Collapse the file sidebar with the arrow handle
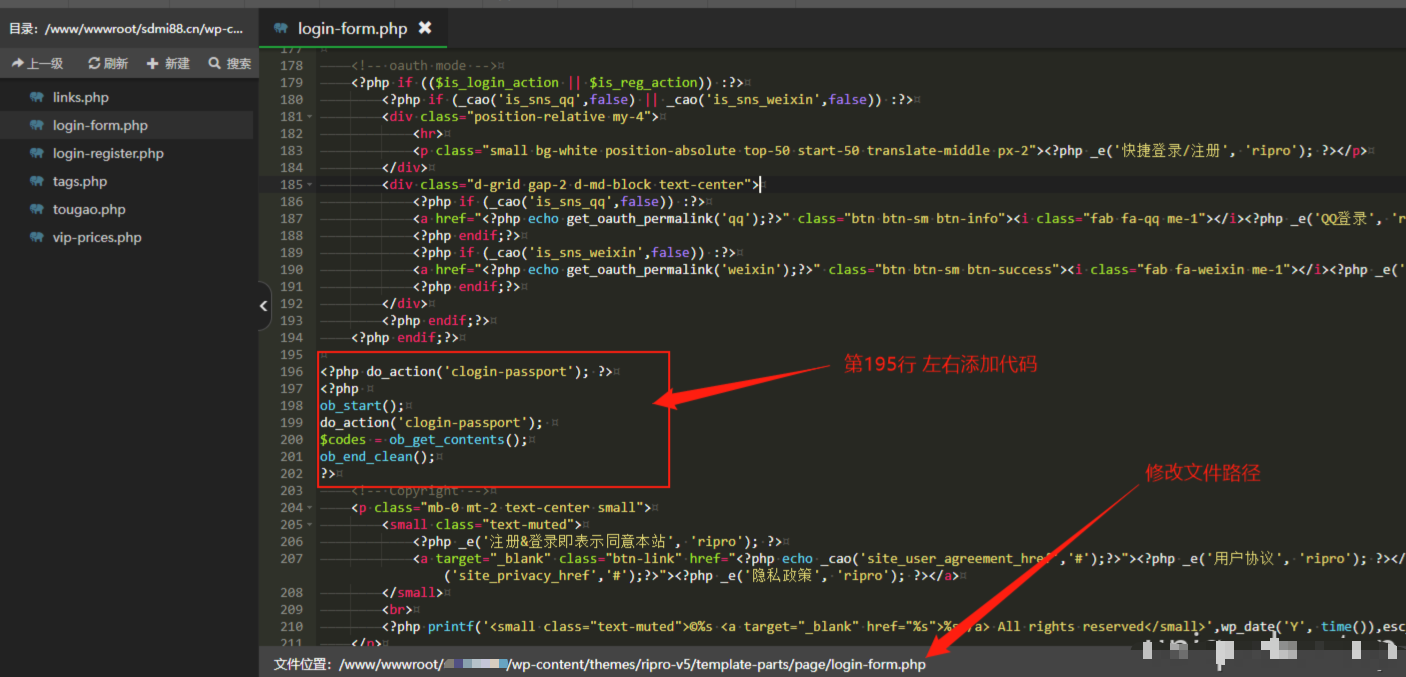This screenshot has width=1406, height=677. (x=264, y=306)
